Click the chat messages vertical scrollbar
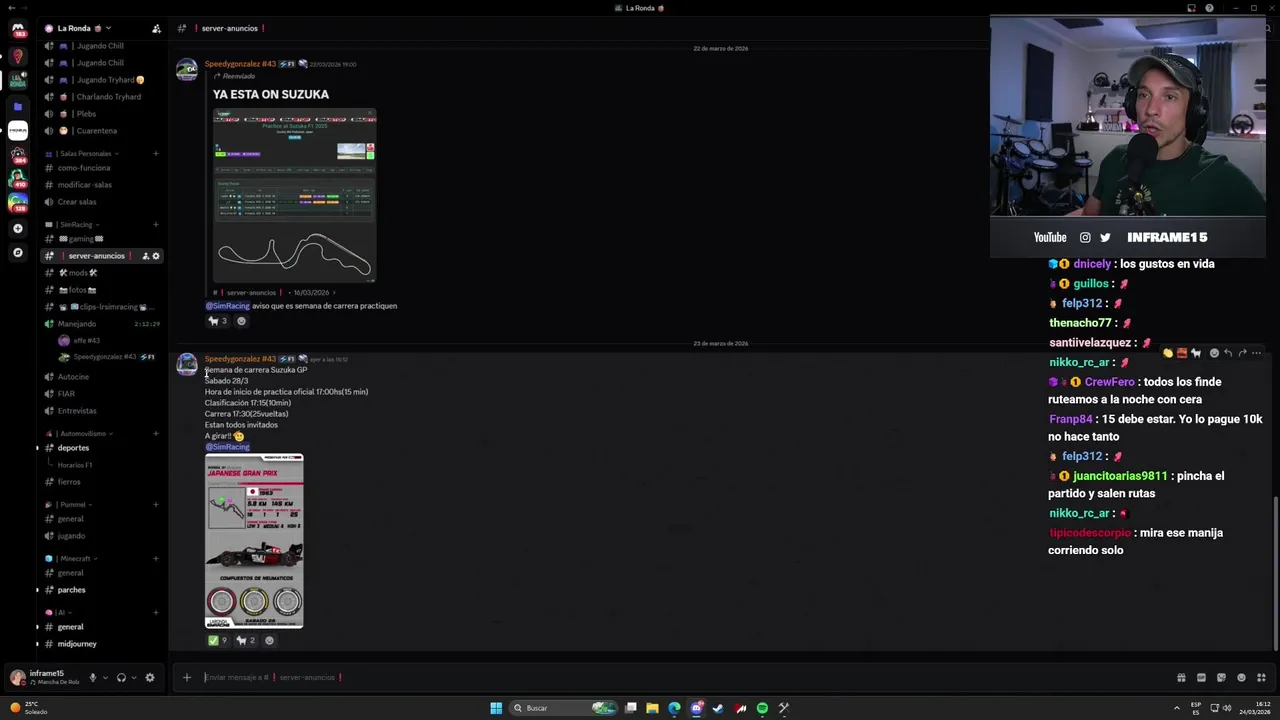 point(1274,575)
